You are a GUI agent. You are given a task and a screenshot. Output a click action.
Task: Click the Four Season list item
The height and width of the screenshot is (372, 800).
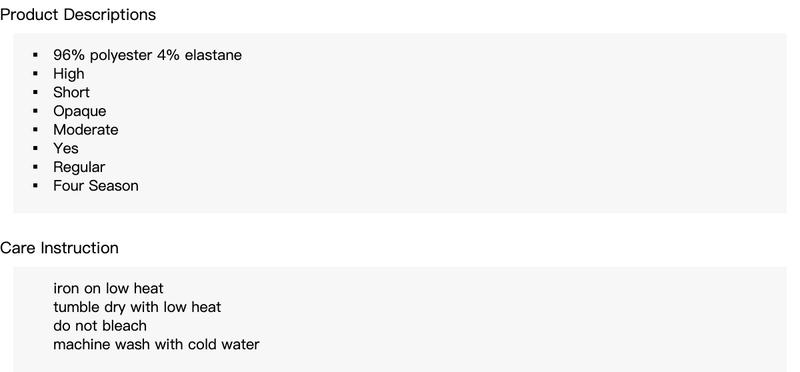(96, 186)
